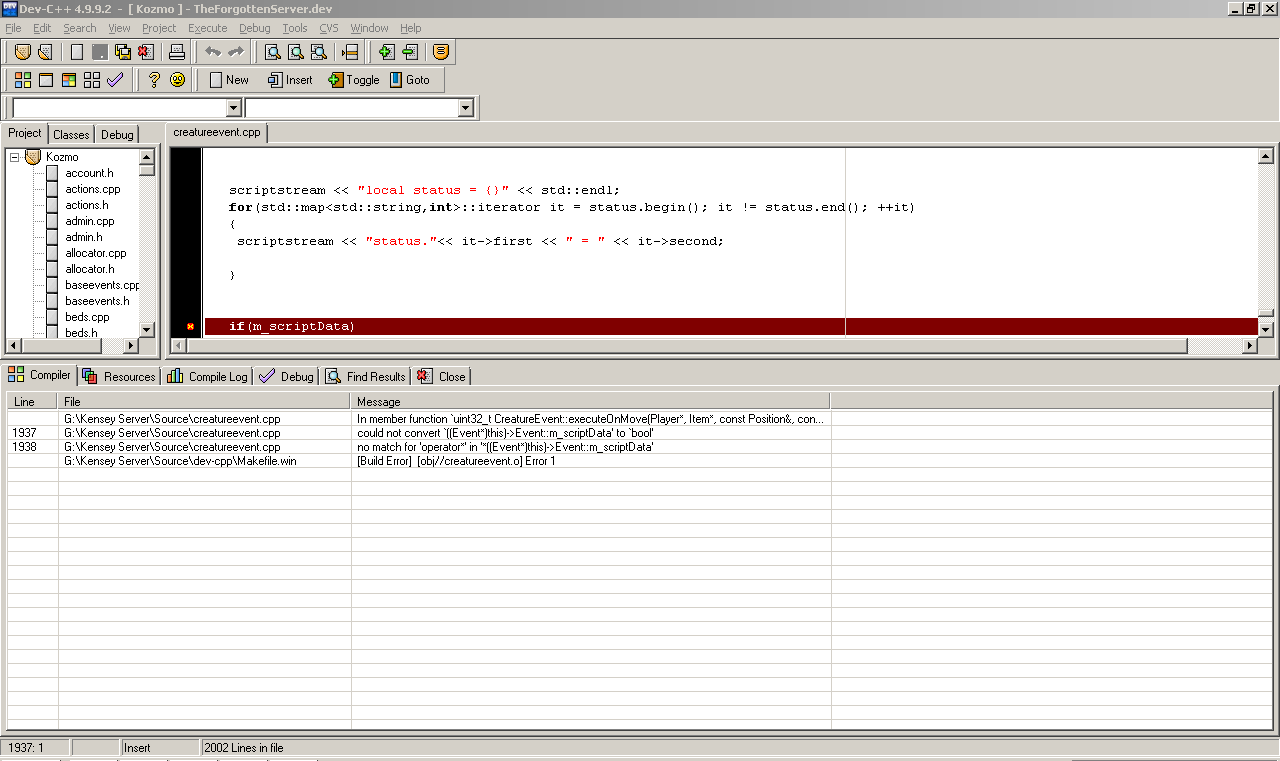Click the Replace toolbar icon

point(296,52)
